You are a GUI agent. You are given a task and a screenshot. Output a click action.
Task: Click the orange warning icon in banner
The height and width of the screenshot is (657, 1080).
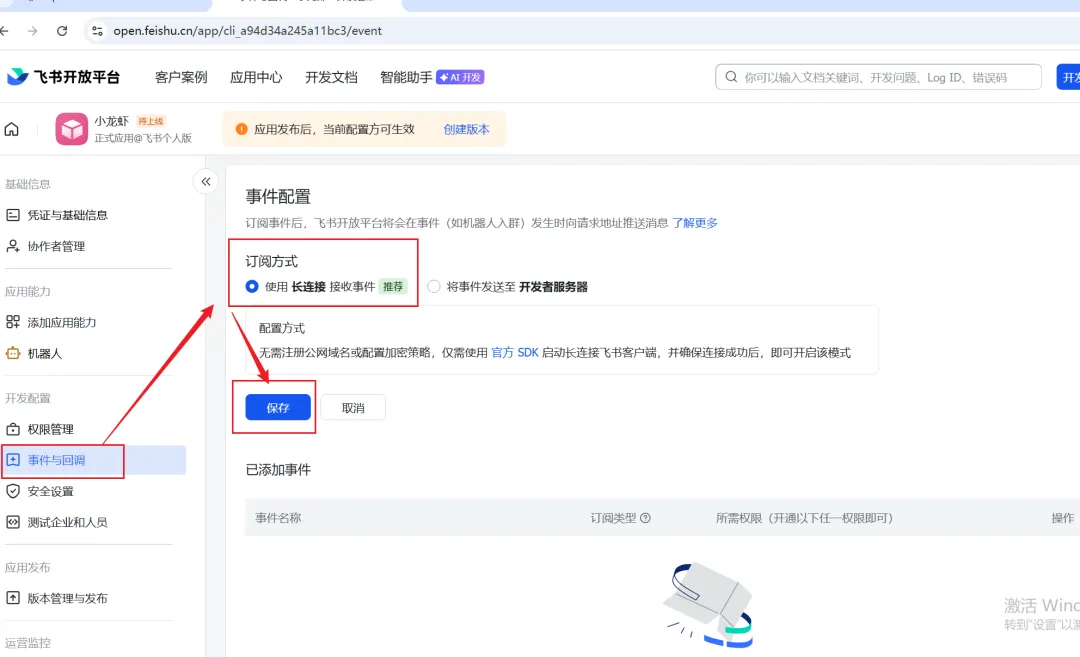coord(241,129)
